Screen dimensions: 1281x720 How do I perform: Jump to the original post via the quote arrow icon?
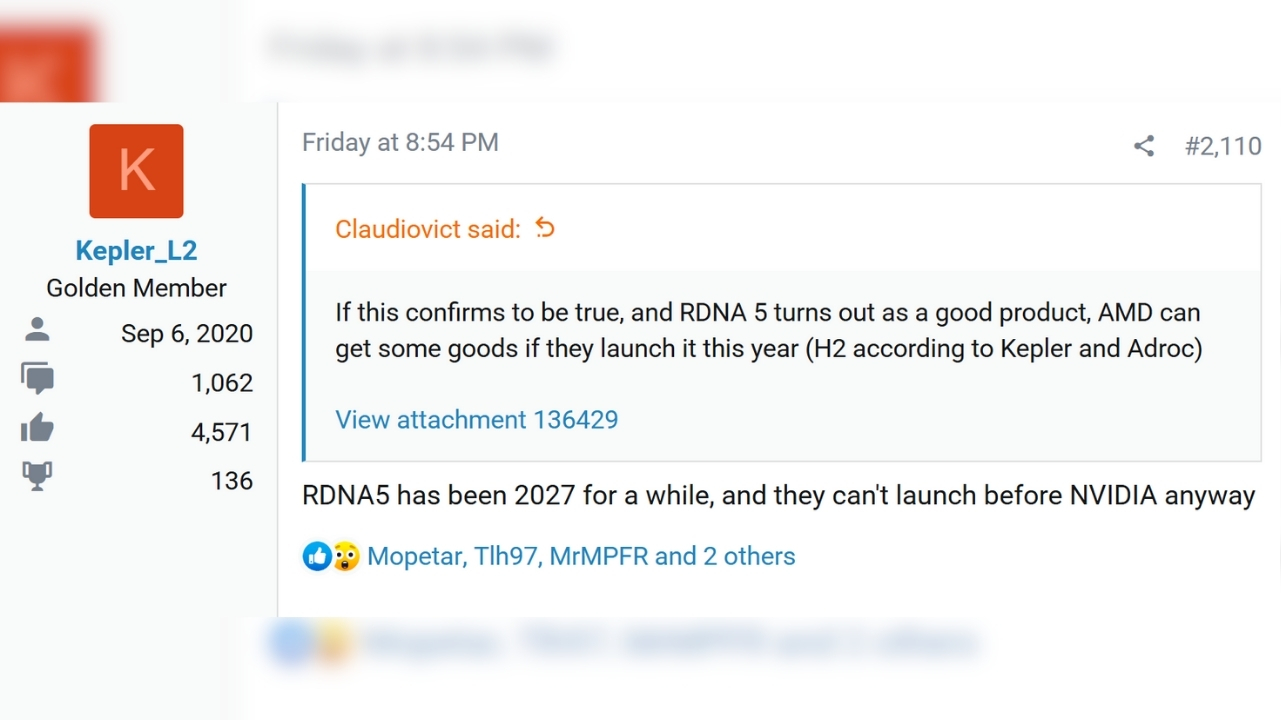pyautogui.click(x=545, y=228)
